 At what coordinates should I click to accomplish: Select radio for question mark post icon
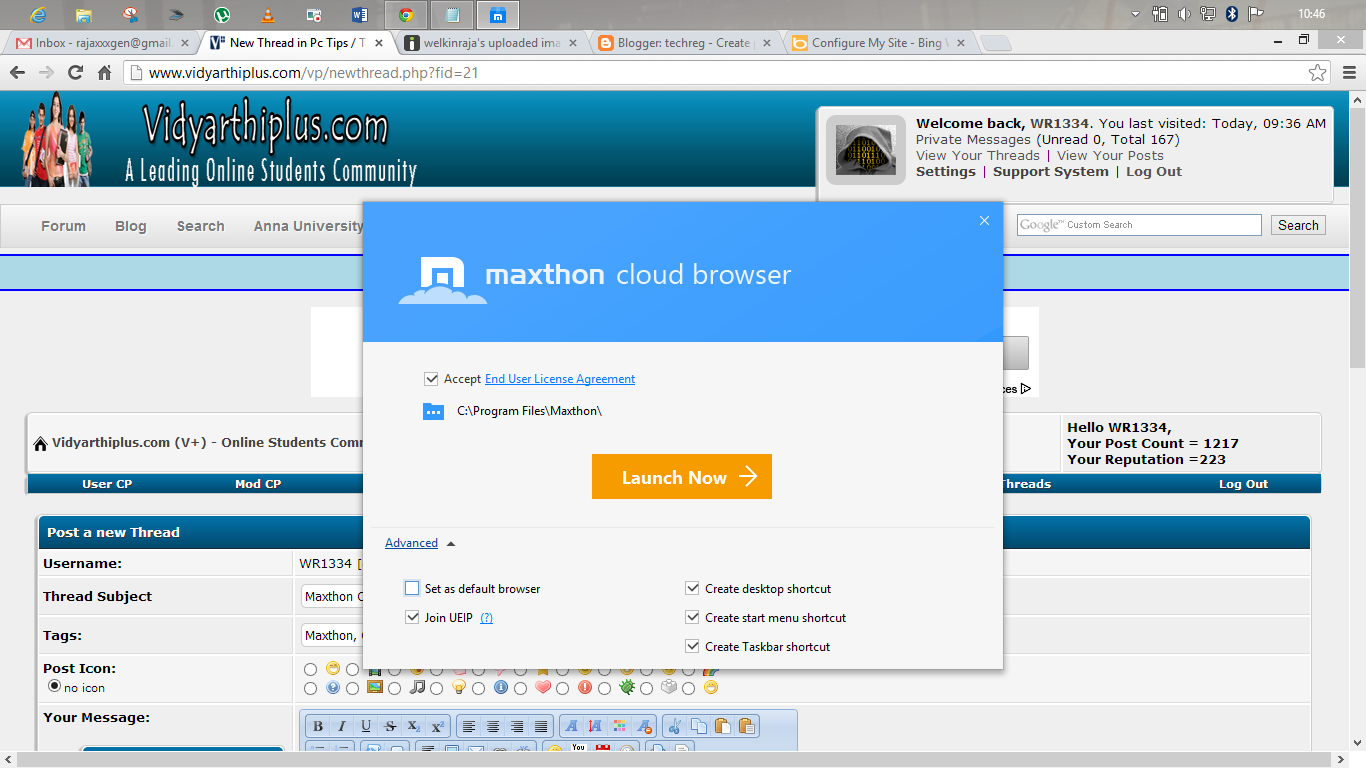pos(310,688)
